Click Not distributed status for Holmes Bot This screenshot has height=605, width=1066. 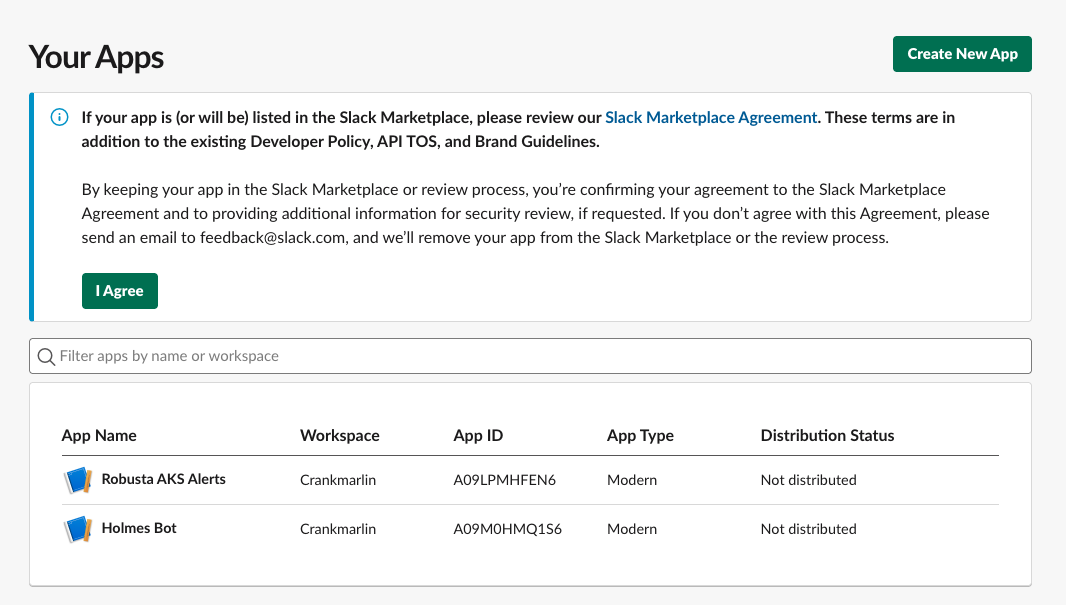(x=808, y=529)
